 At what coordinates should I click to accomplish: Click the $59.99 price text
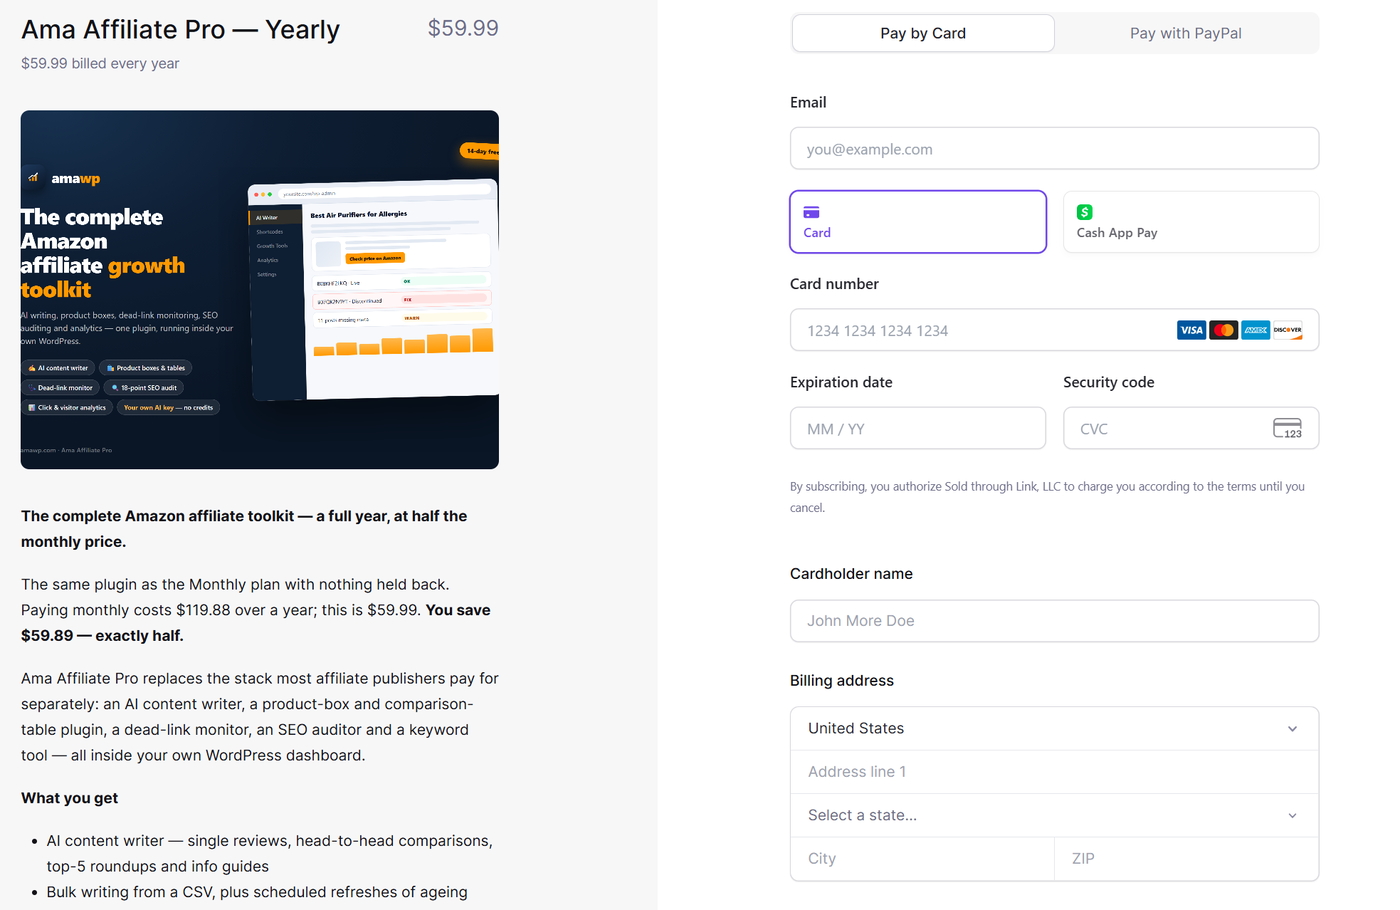coord(463,28)
